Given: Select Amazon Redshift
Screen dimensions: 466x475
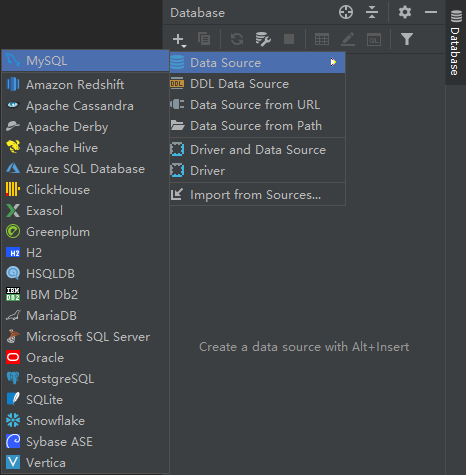Looking at the screenshot, I should pyautogui.click(x=86, y=85).
